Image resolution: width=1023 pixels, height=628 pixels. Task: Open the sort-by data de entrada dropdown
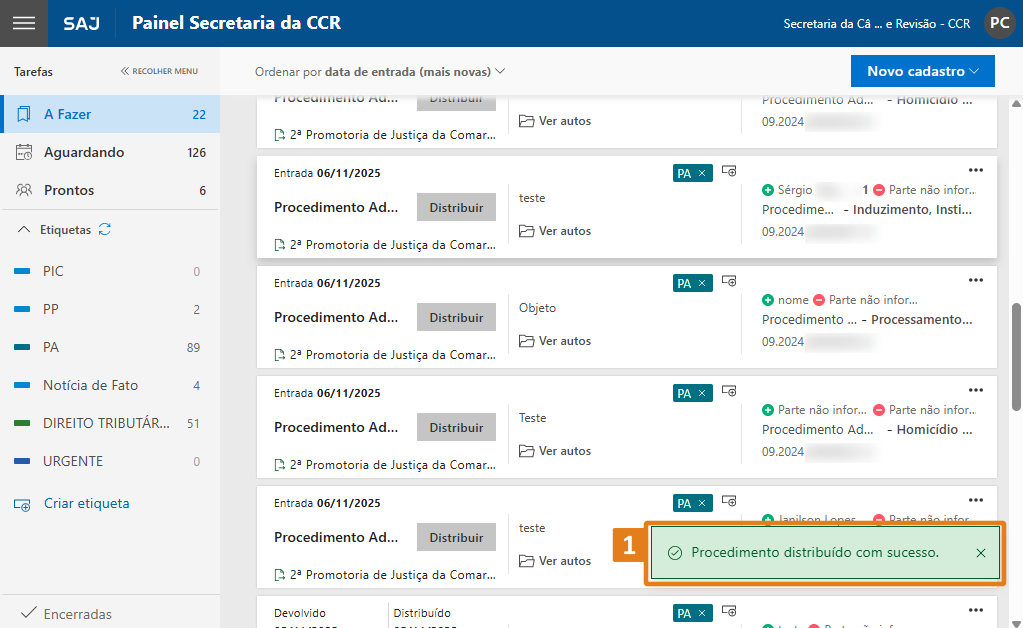(380, 72)
